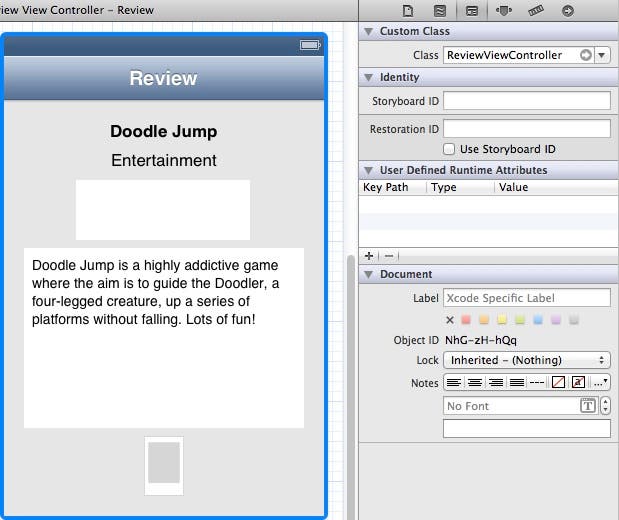Viewport: 619px width, 520px height.
Task: Open the font picker T button
Action: tap(588, 405)
